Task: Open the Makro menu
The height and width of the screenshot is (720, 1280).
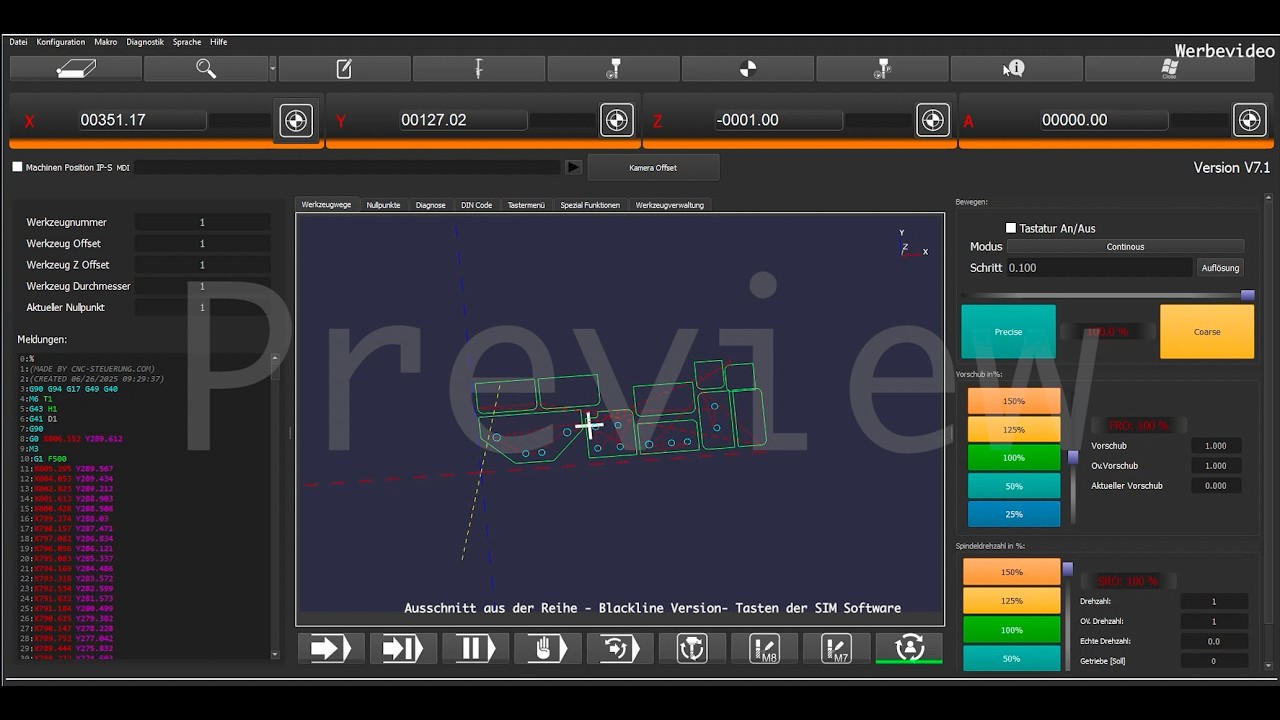Action: pos(106,42)
